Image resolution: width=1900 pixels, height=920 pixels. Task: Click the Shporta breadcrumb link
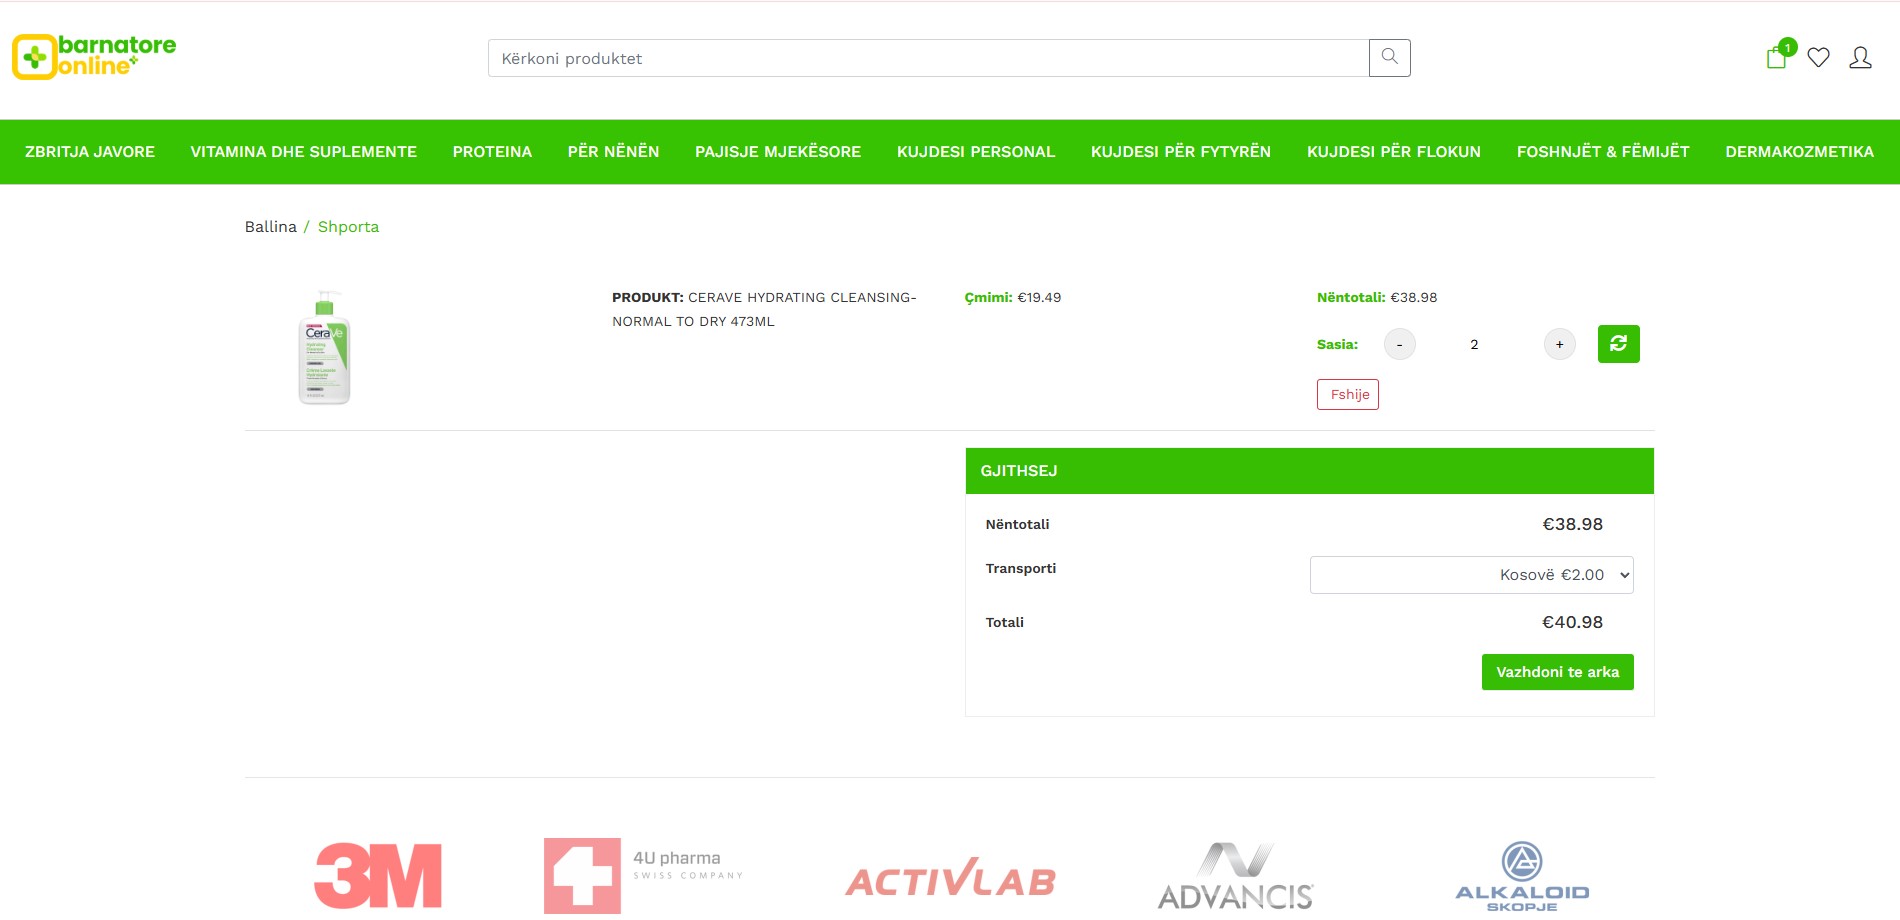coord(349,227)
